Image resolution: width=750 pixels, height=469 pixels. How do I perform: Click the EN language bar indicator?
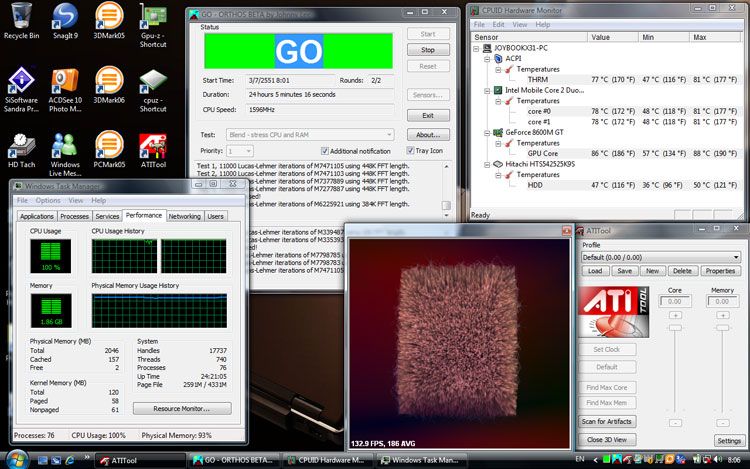580,459
